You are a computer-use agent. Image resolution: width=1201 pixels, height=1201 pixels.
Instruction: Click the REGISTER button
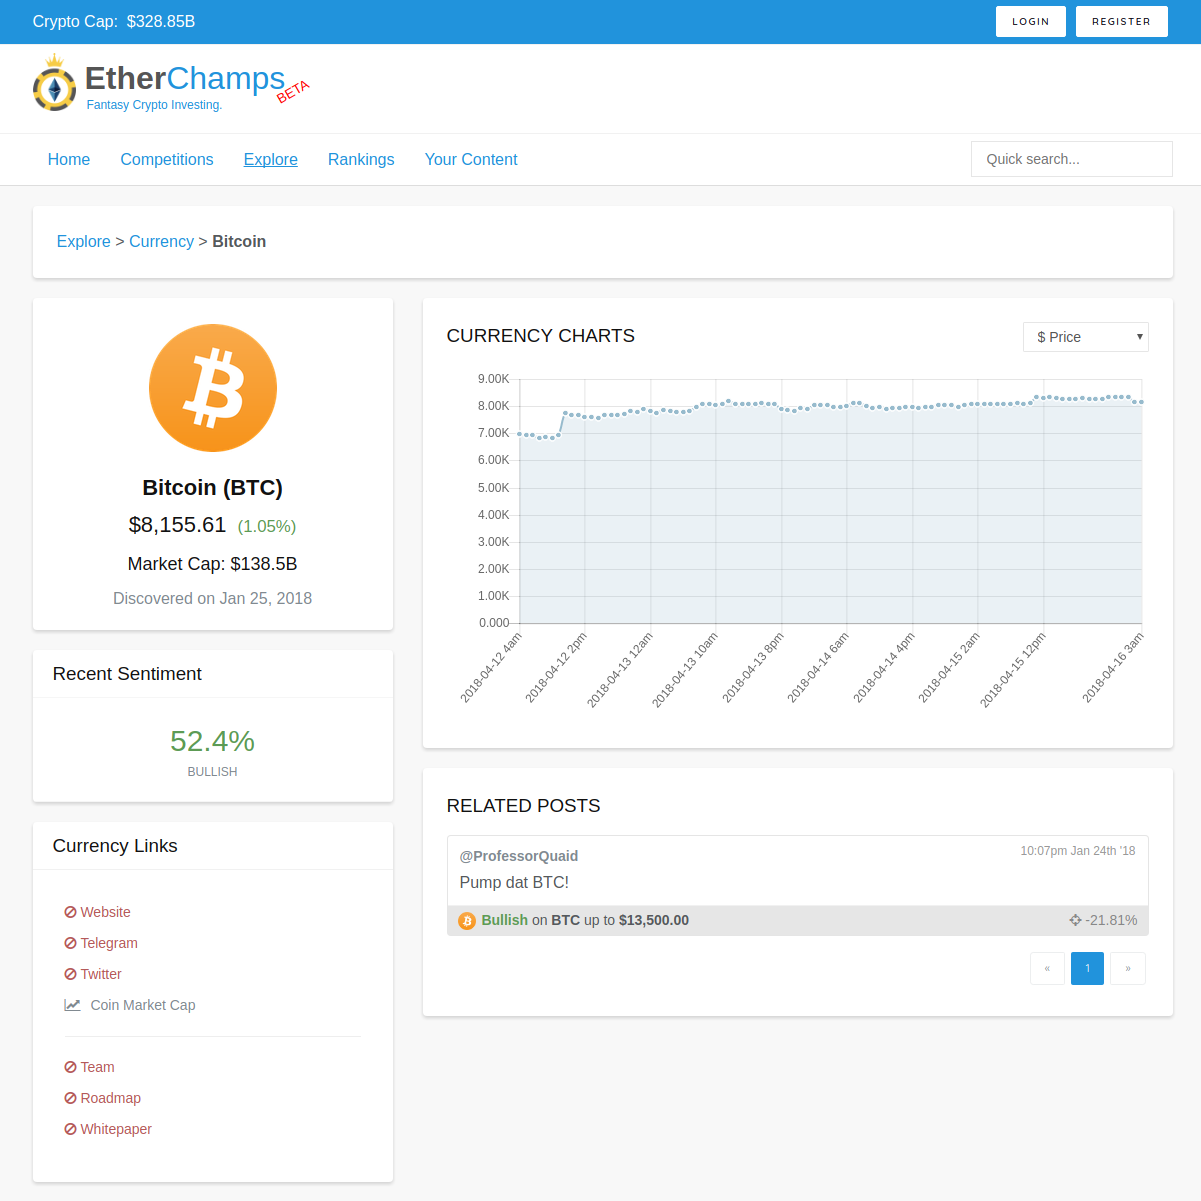coord(1122,21)
